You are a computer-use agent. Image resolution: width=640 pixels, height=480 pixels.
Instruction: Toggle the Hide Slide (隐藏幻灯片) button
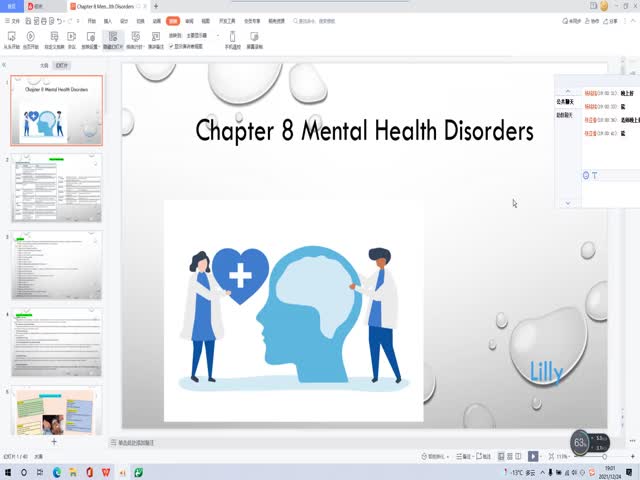(113, 40)
